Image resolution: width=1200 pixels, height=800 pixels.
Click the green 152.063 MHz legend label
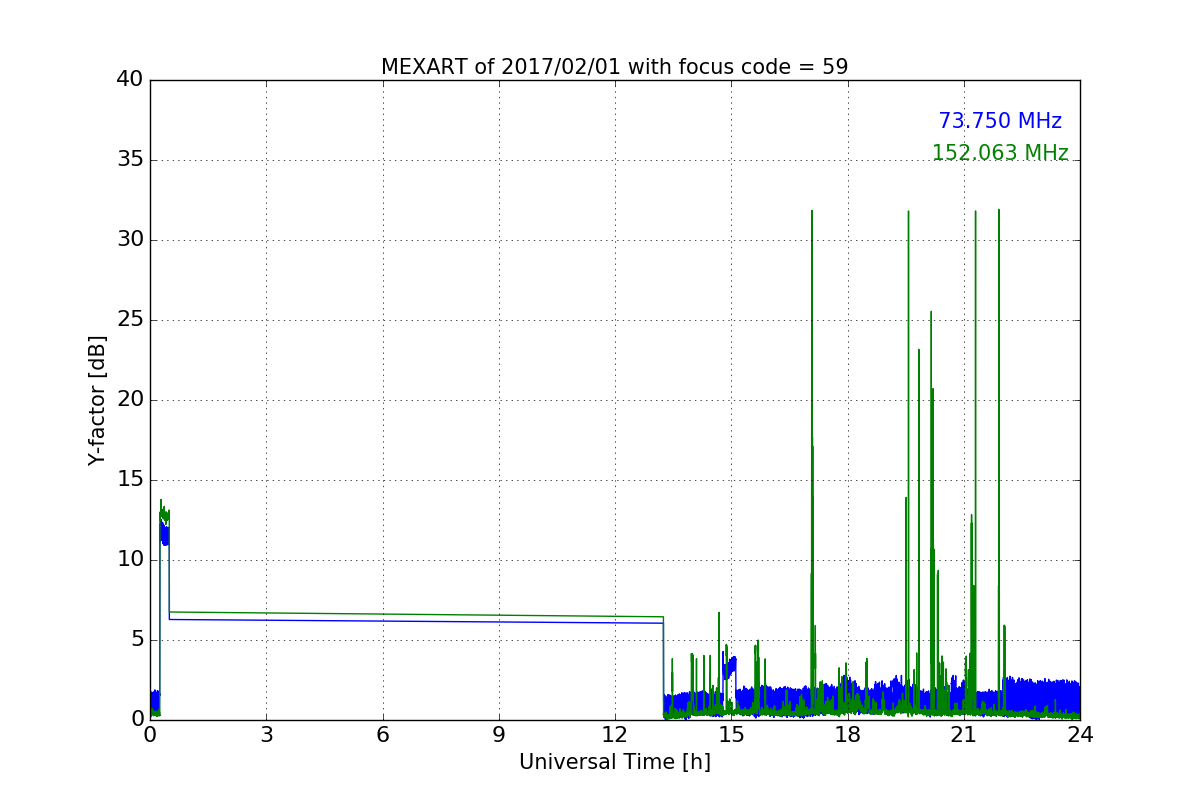coord(1000,153)
